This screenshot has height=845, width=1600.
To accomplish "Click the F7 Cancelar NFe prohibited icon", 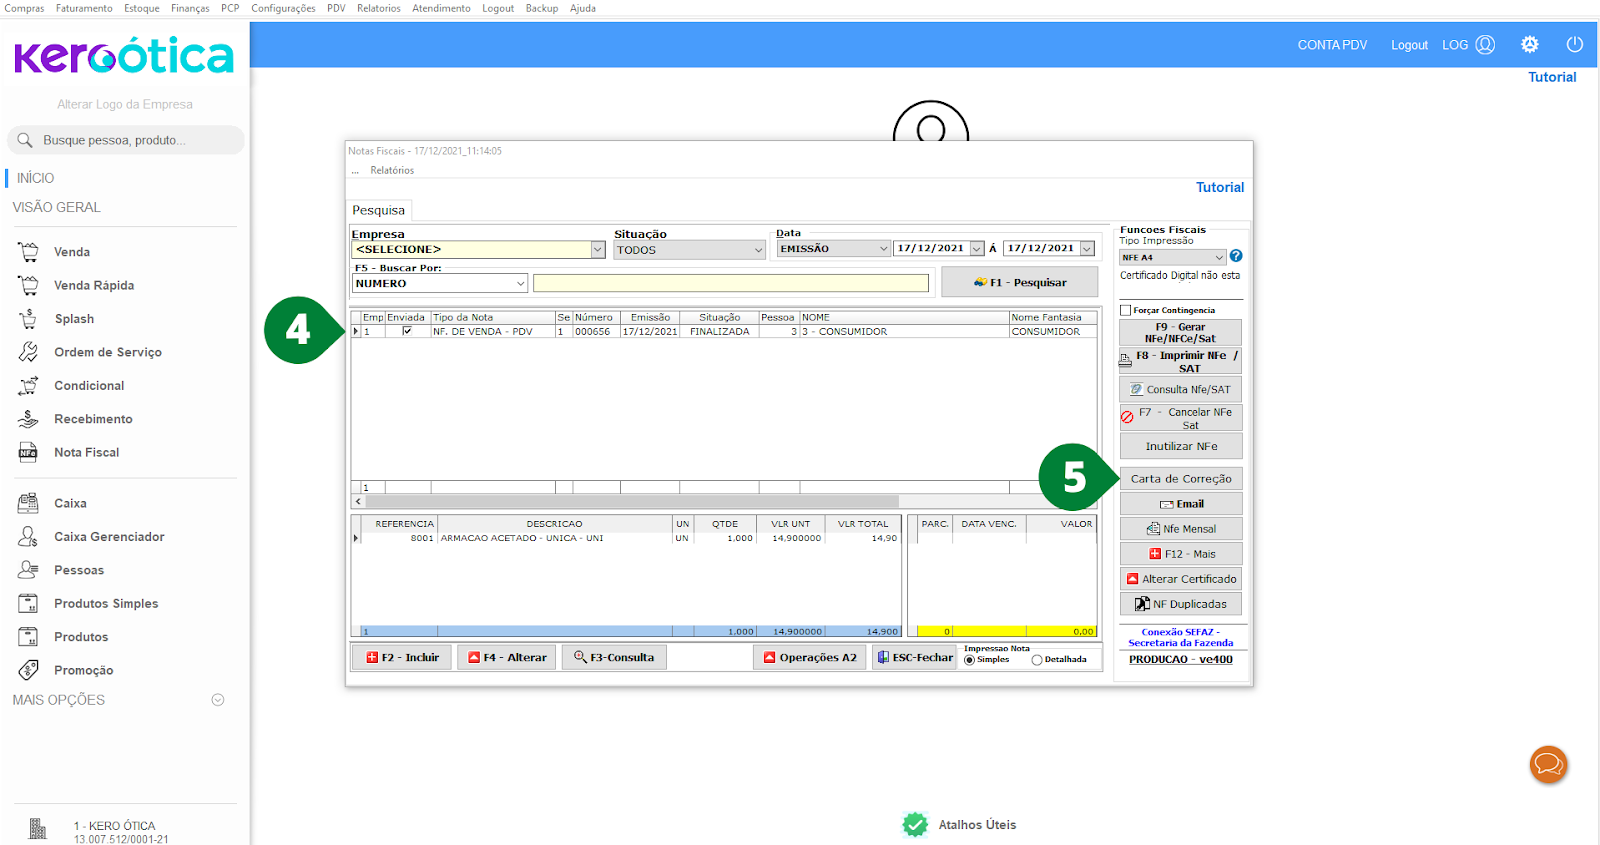I will (1127, 417).
